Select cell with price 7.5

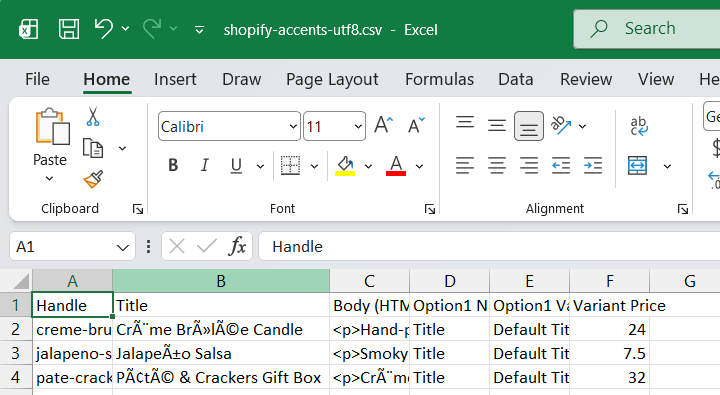click(x=609, y=353)
